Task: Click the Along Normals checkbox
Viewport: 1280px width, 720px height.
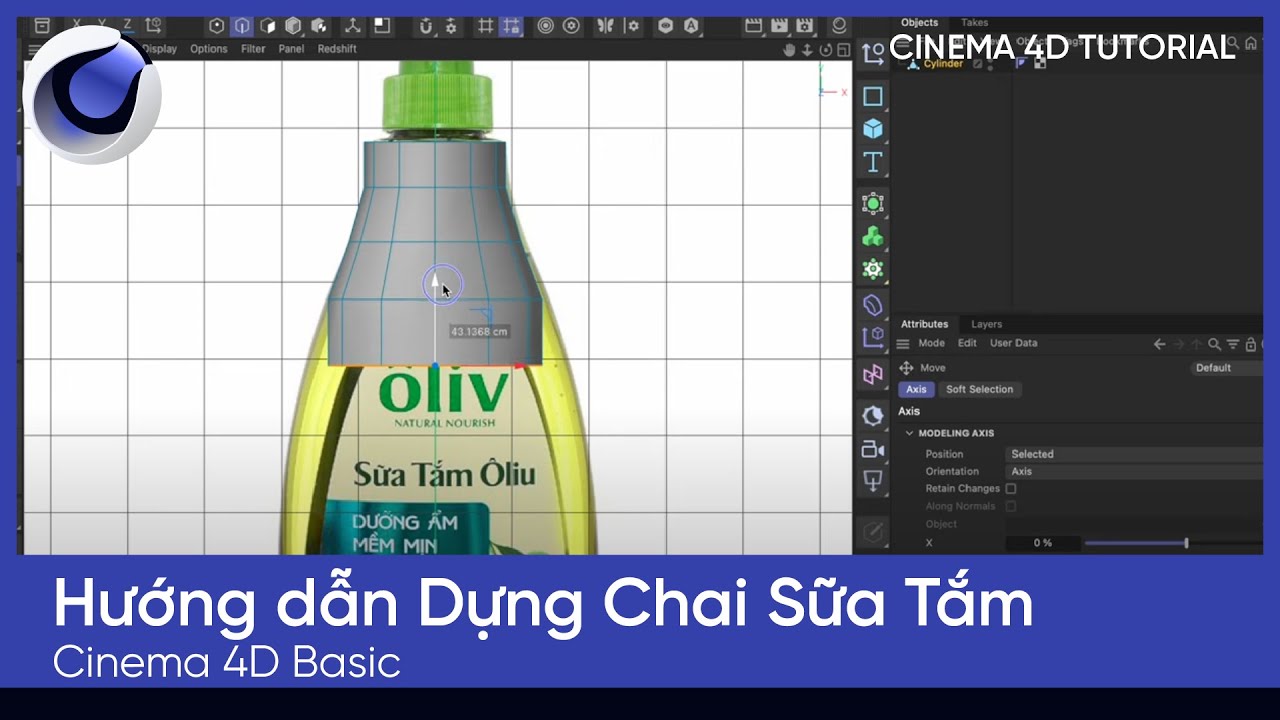Action: click(x=1011, y=506)
